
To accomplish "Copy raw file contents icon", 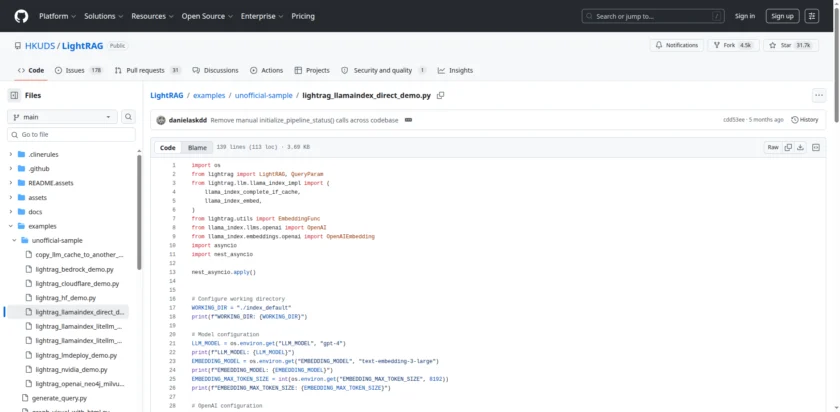I will point(788,147).
